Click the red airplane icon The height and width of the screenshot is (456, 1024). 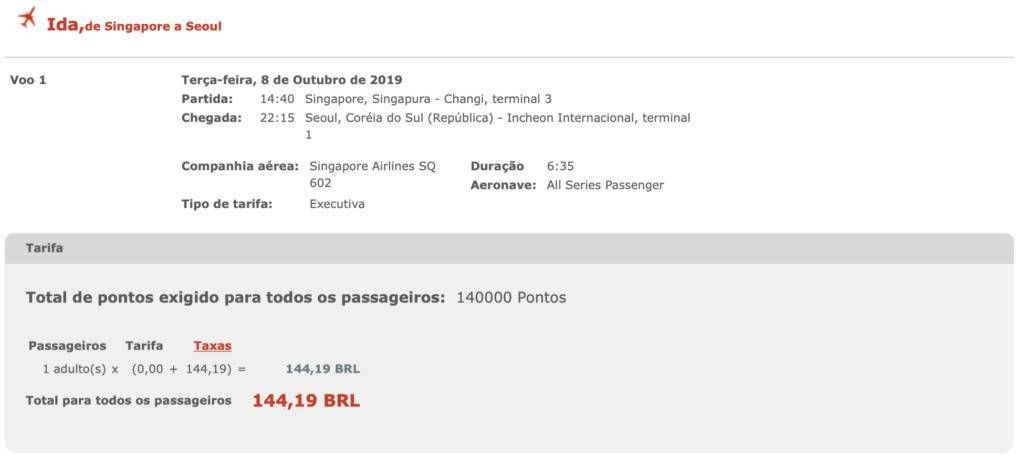27,18
